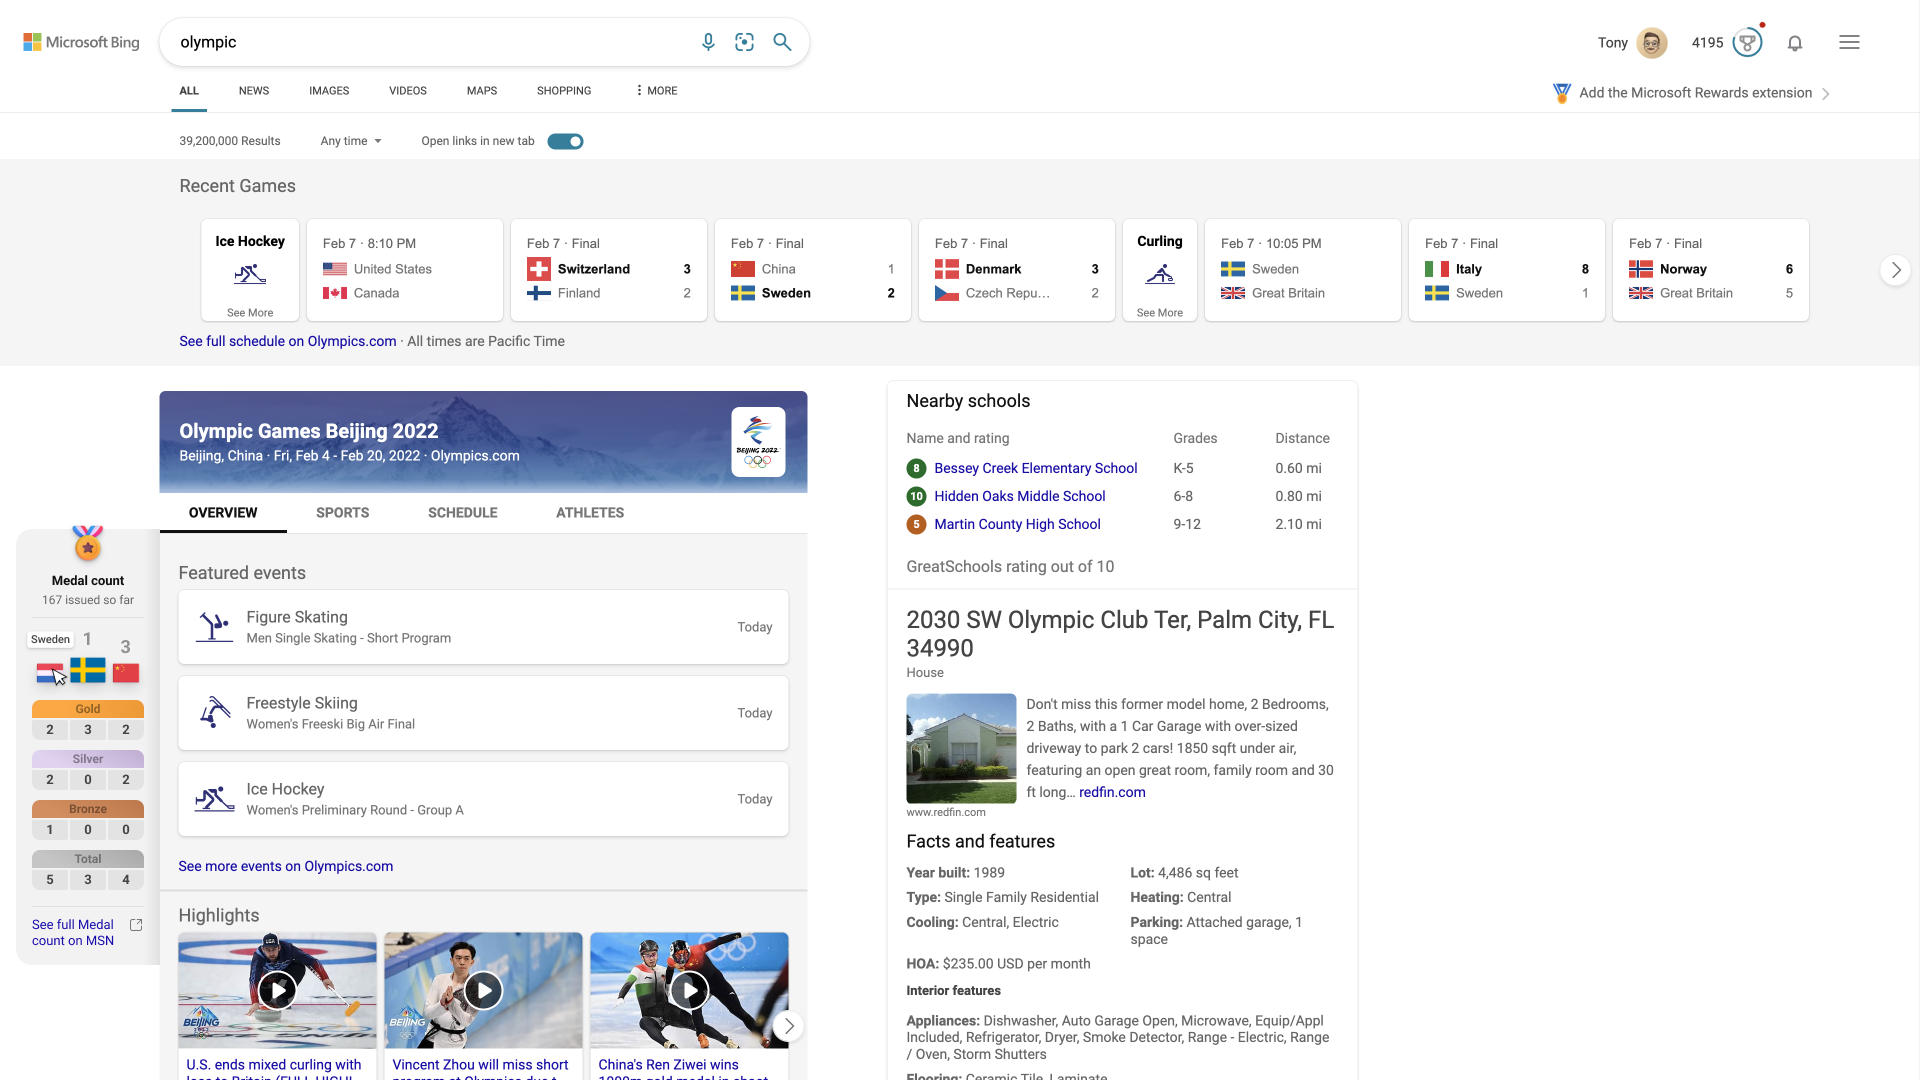Expand the Any time filter dropdown
1920x1080 pixels.
pyautogui.click(x=351, y=141)
